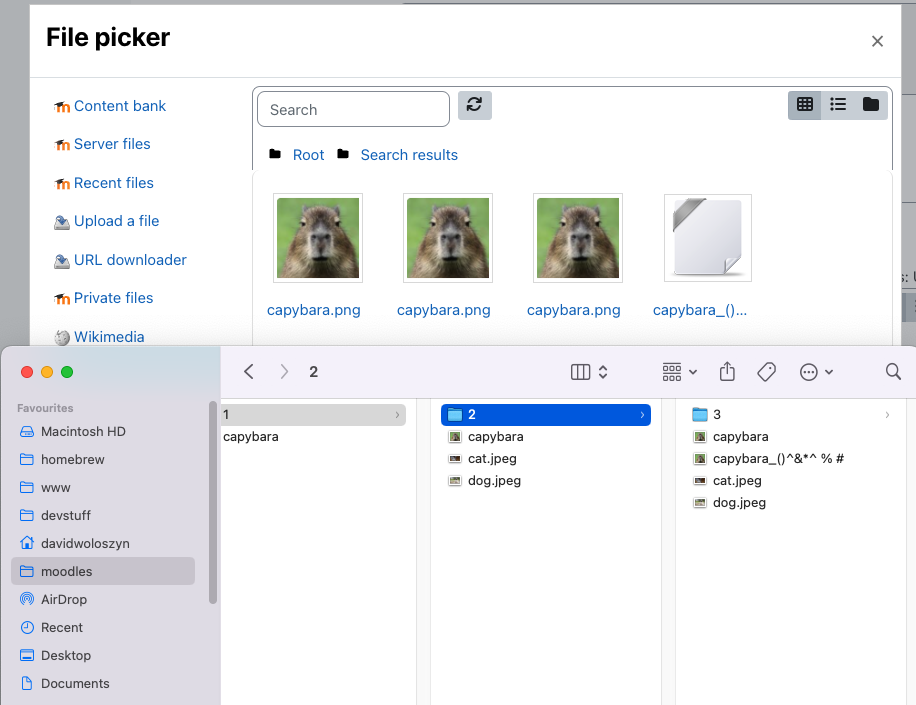
Task: Open the capybara_()... file name link
Action: point(700,310)
